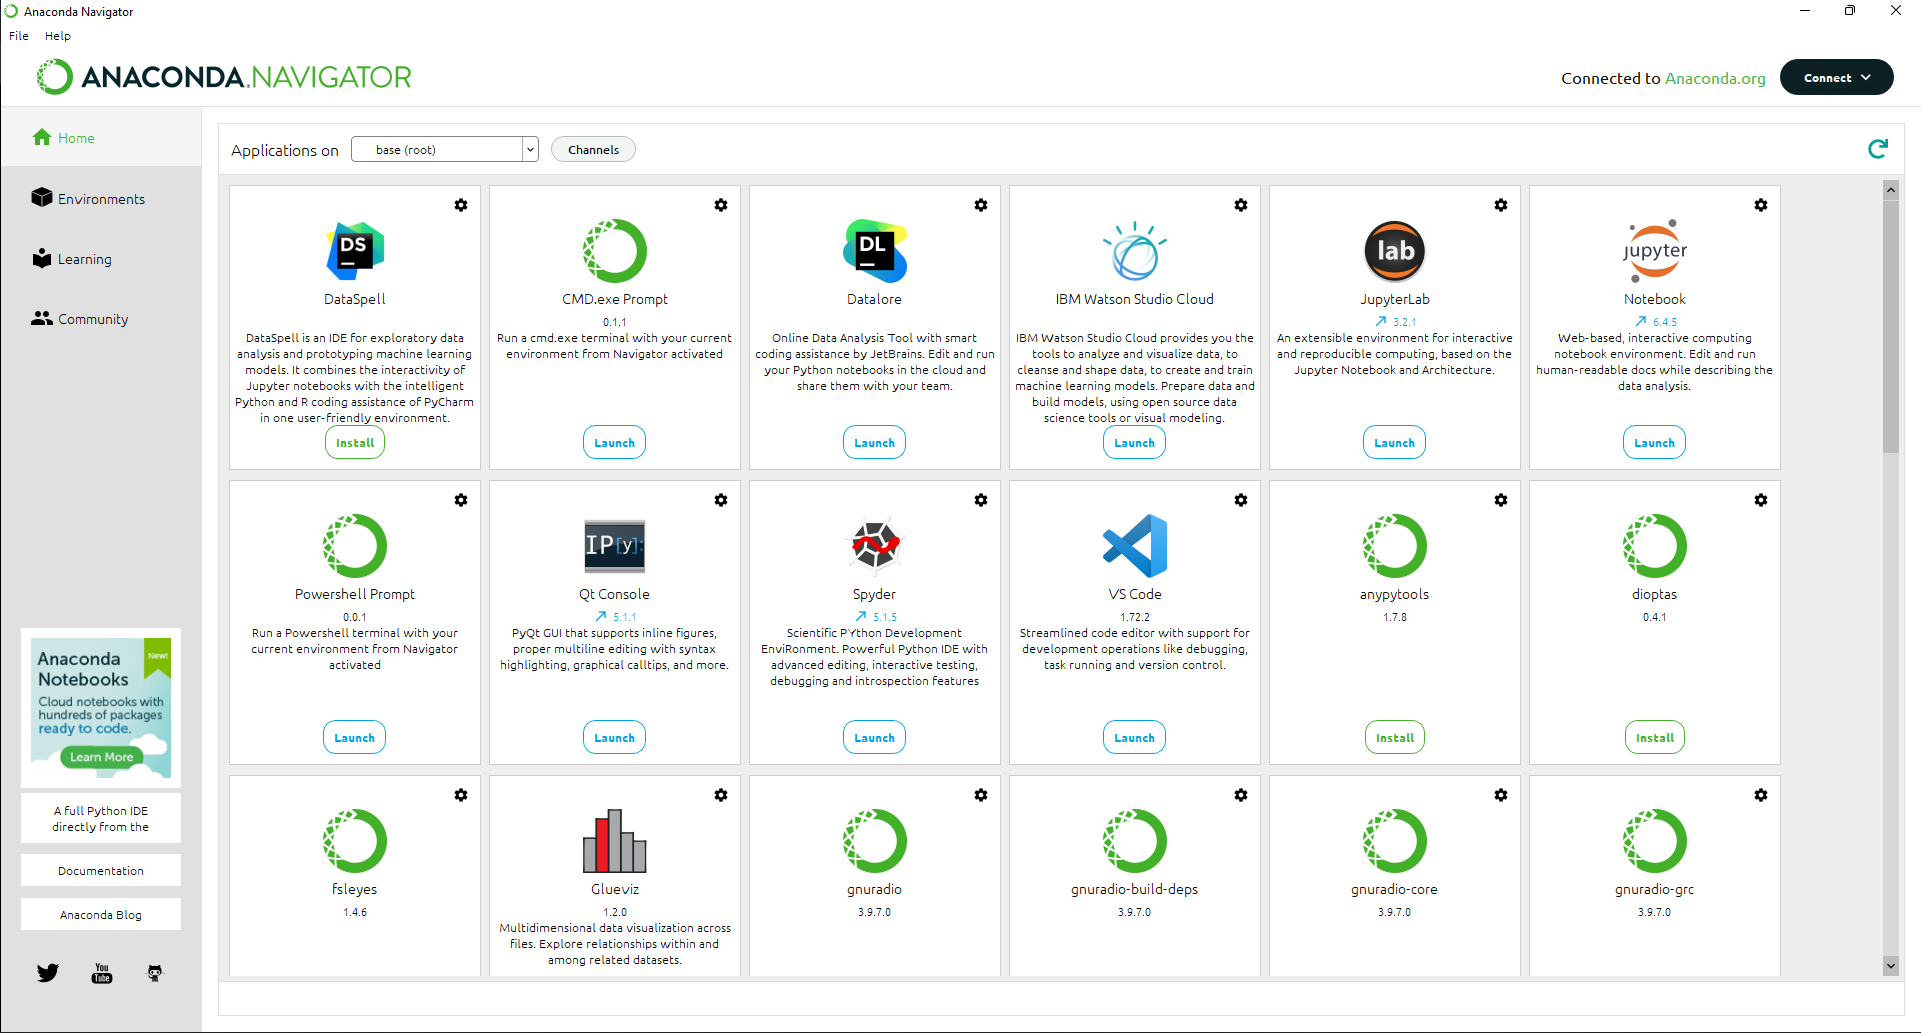Click the Jupyter Notebook app icon
The height and width of the screenshot is (1033, 1921).
pos(1655,251)
